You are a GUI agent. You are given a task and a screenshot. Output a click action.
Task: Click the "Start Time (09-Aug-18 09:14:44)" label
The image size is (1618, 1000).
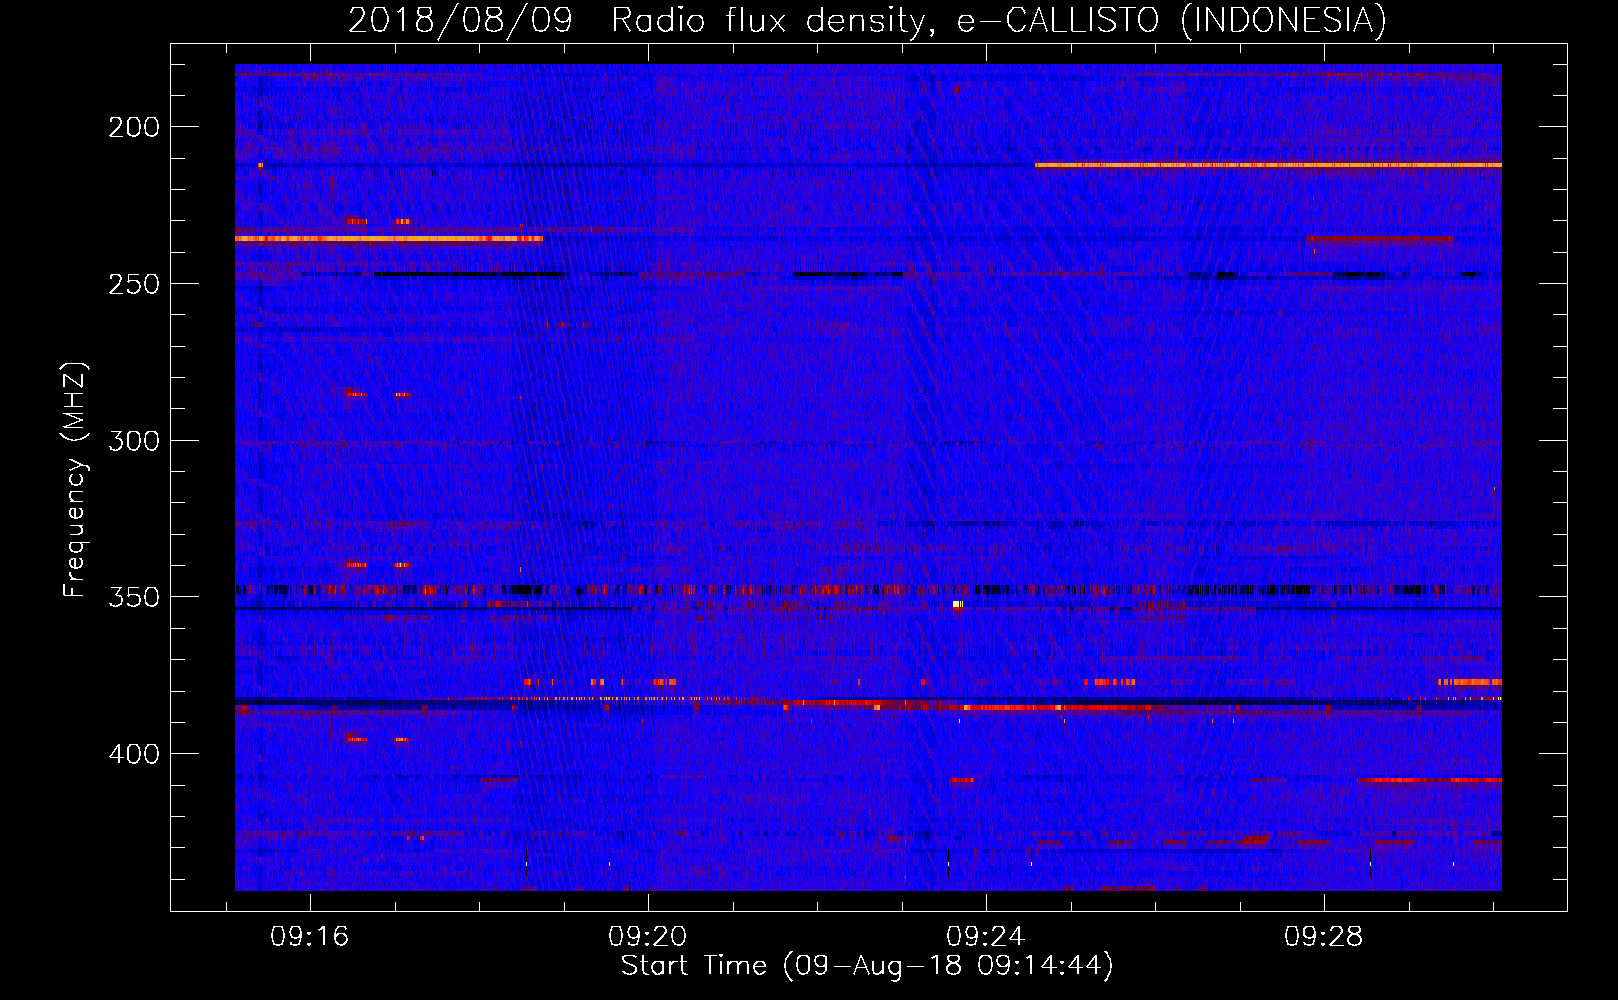click(867, 966)
